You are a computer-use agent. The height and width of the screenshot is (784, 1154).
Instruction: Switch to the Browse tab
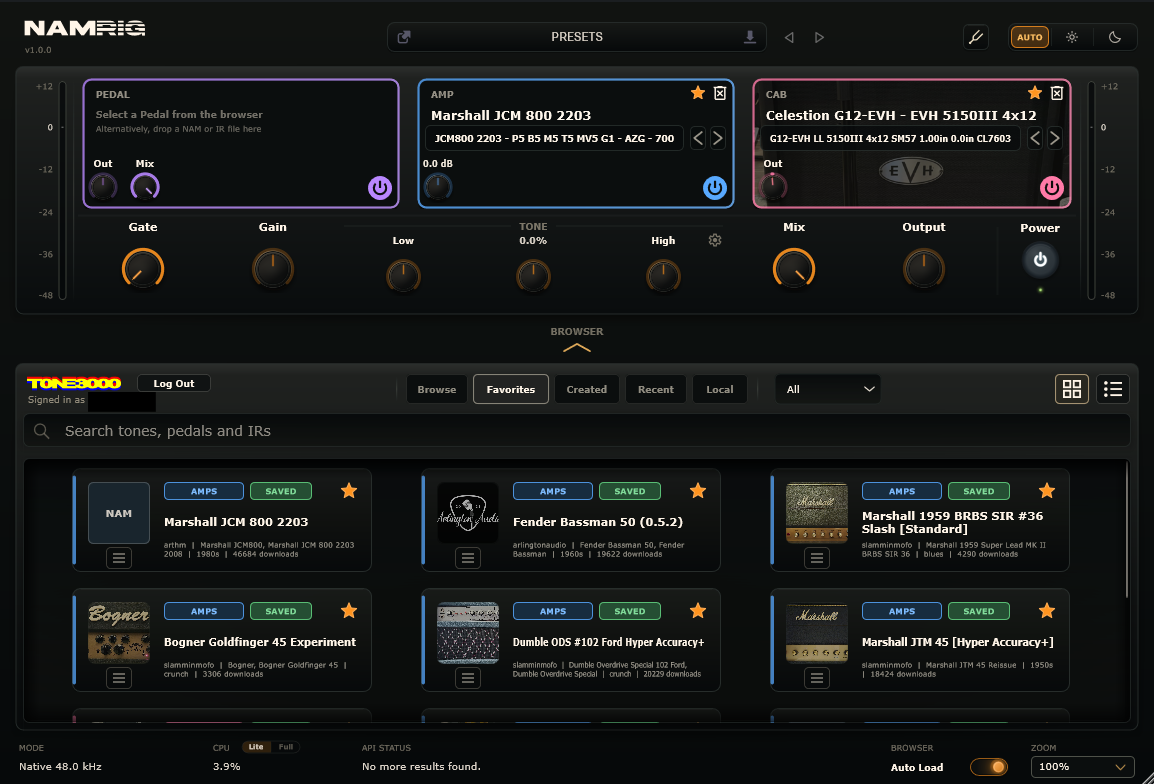click(x=436, y=389)
